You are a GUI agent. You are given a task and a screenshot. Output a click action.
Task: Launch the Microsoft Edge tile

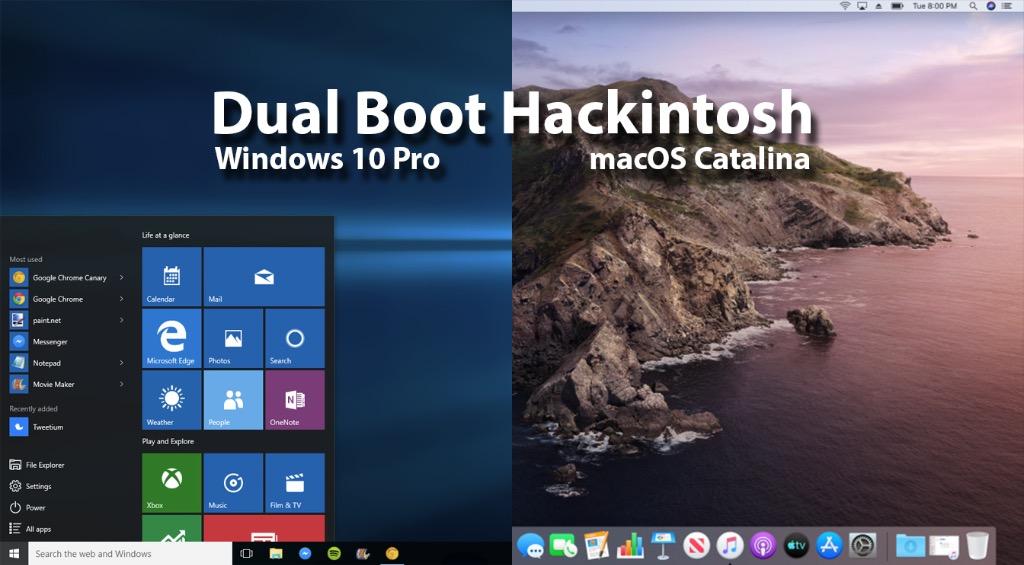pyautogui.click(x=171, y=338)
